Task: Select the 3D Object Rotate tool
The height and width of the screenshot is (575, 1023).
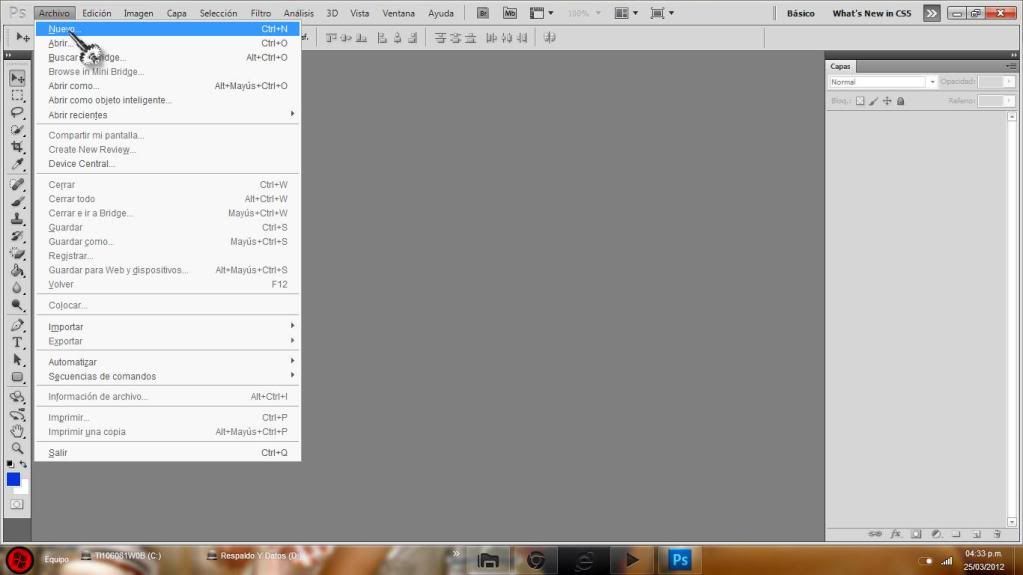Action: [17, 397]
